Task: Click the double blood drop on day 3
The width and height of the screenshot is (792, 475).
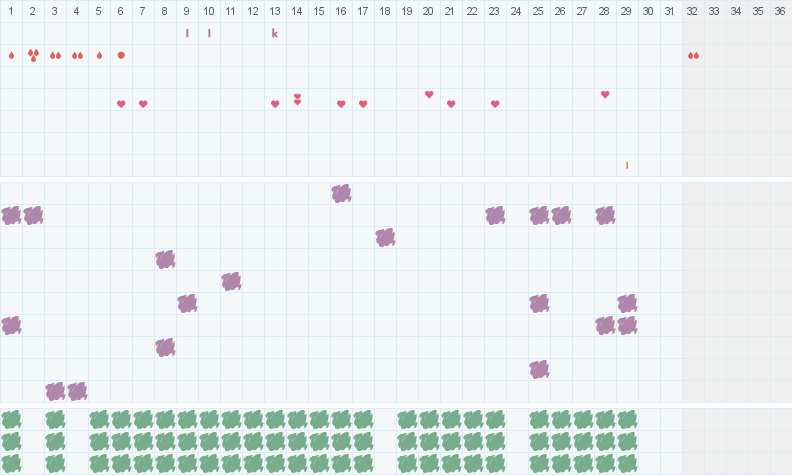Action: click(55, 56)
